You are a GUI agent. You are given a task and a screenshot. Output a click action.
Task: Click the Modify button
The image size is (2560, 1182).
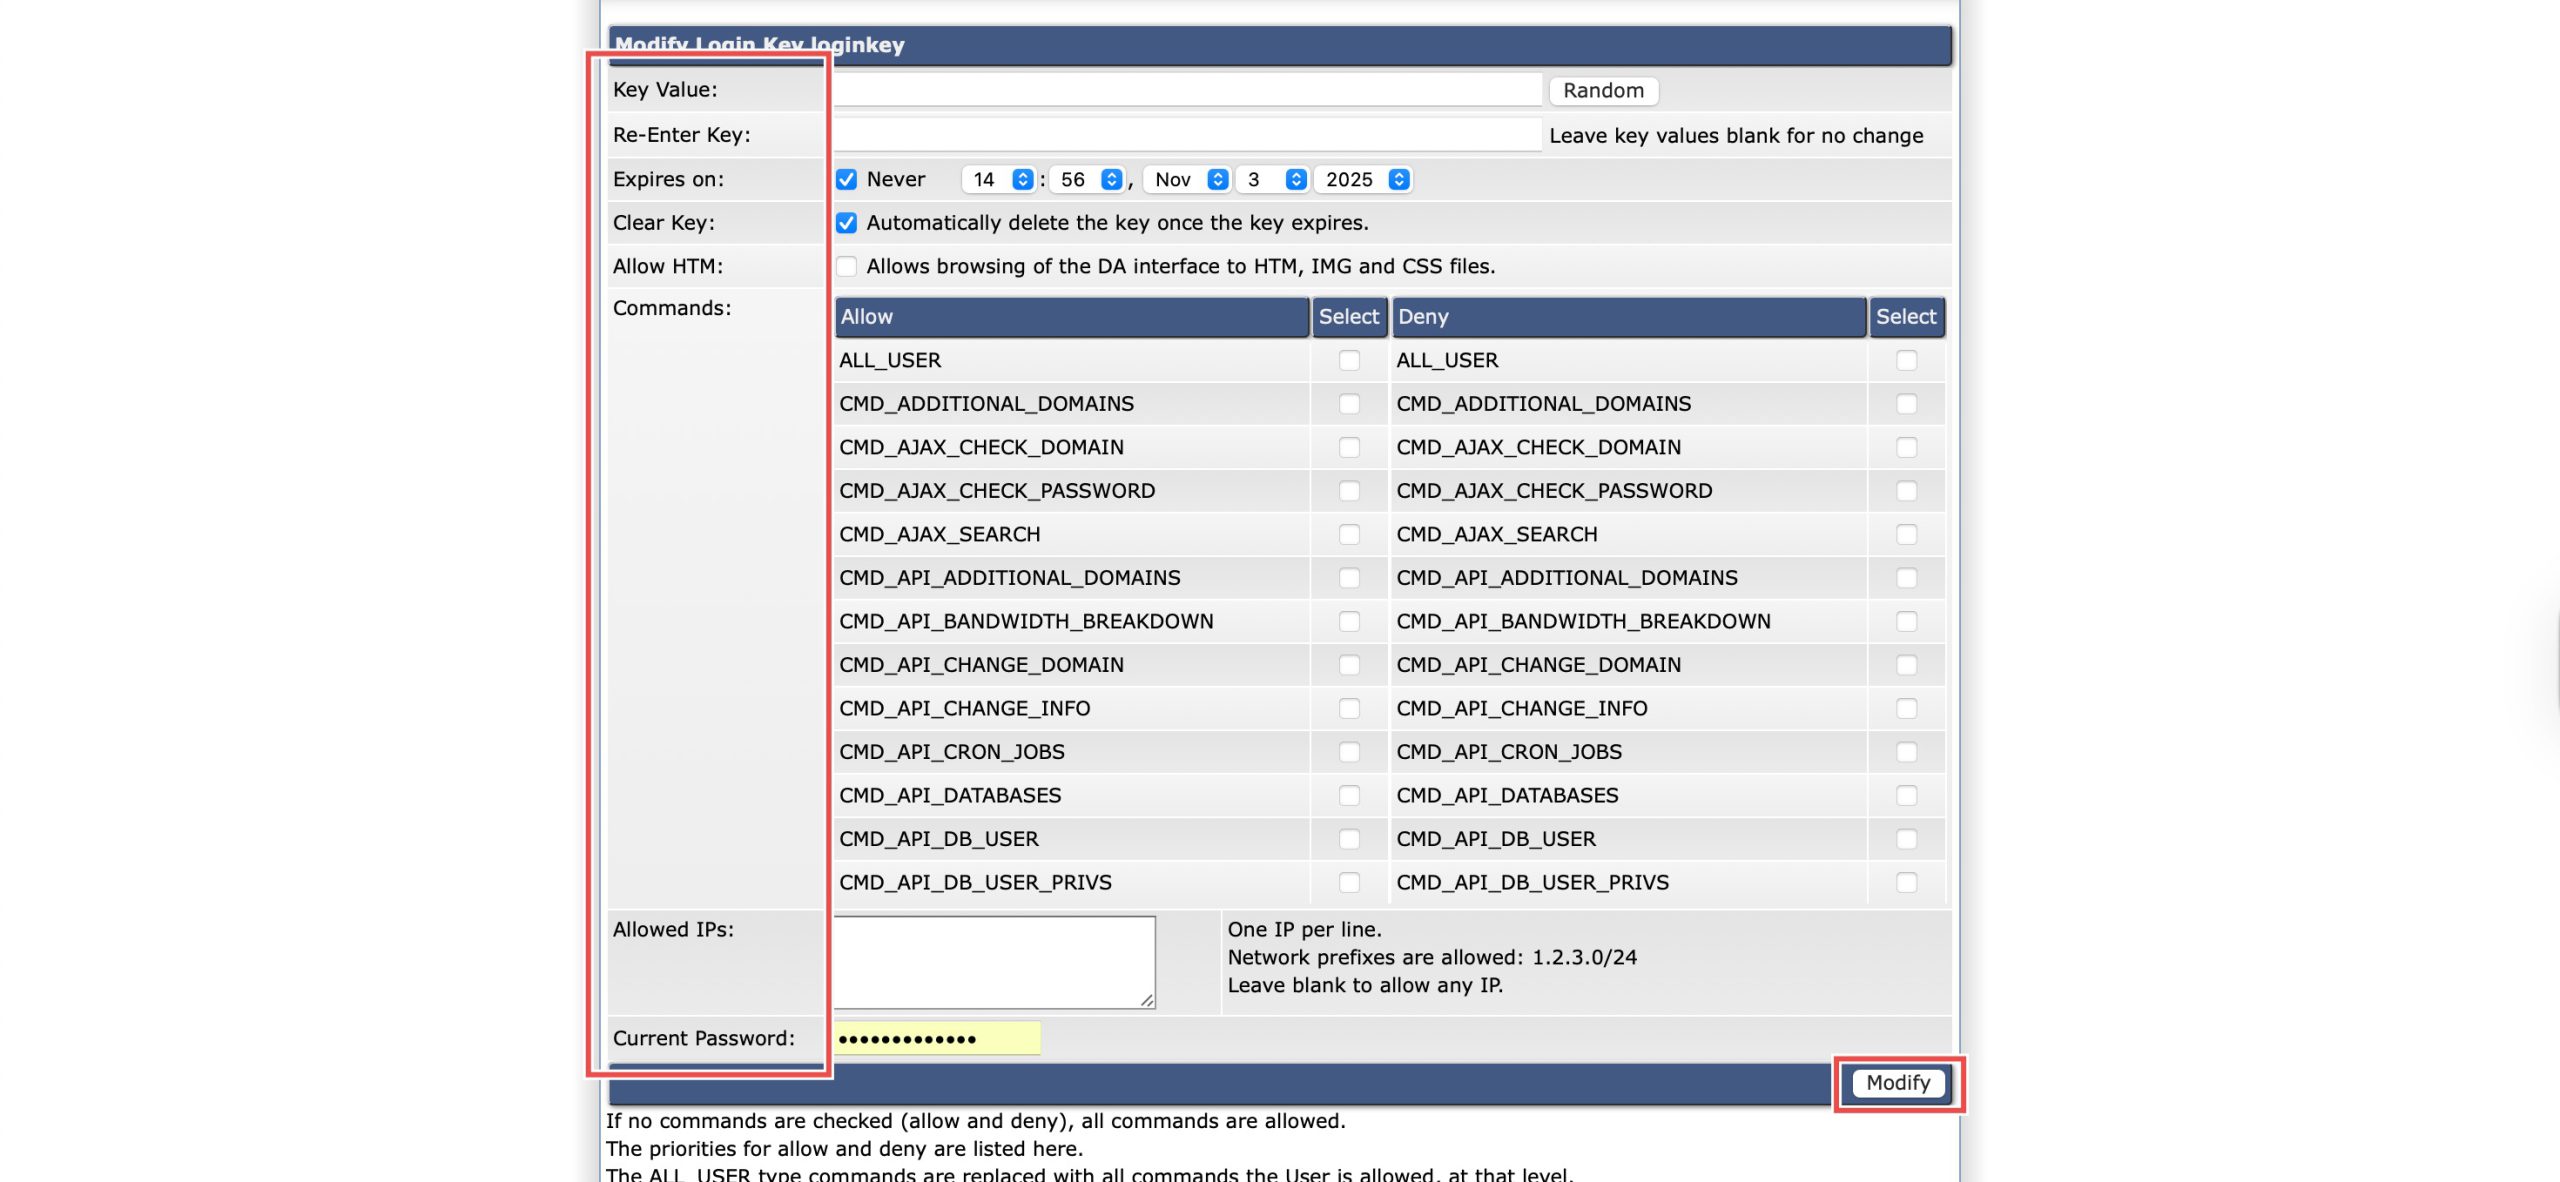(1897, 1082)
